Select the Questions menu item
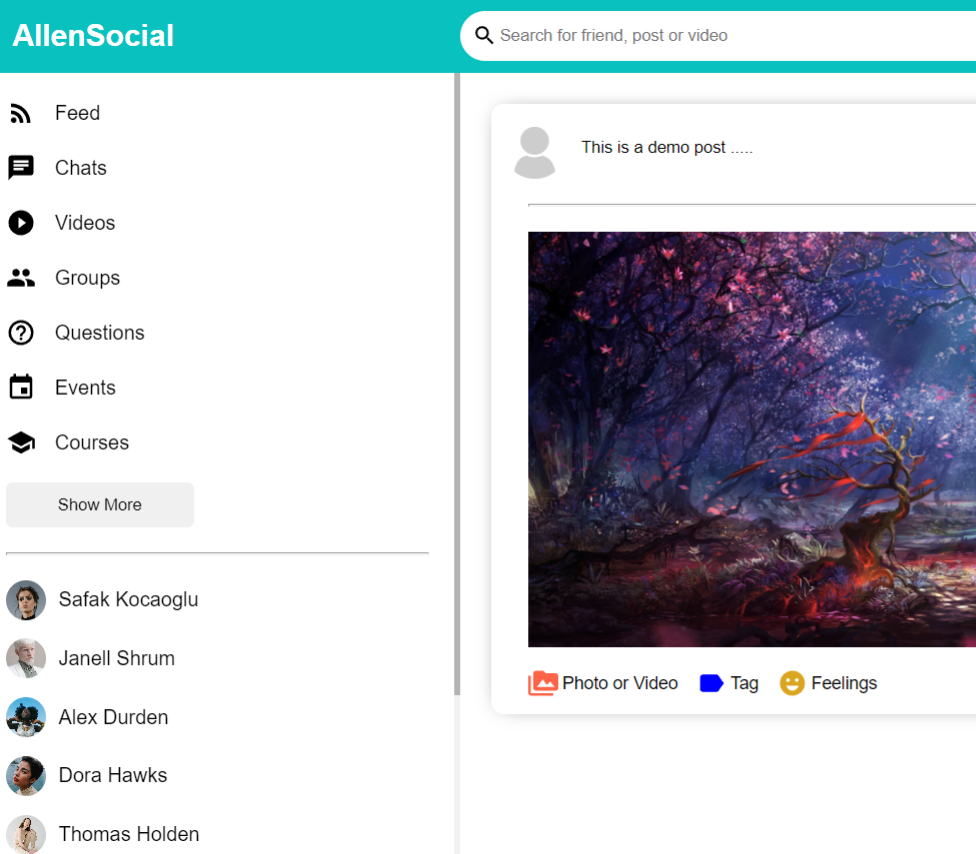976x854 pixels. coord(100,332)
